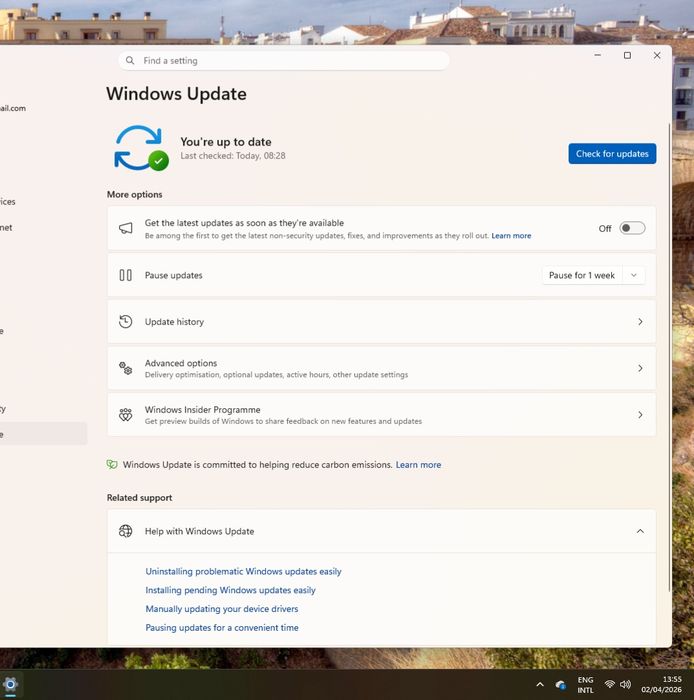Open 'Uninstalling problematic Windows updates easily' link
This screenshot has width=694, height=700.
point(243,572)
